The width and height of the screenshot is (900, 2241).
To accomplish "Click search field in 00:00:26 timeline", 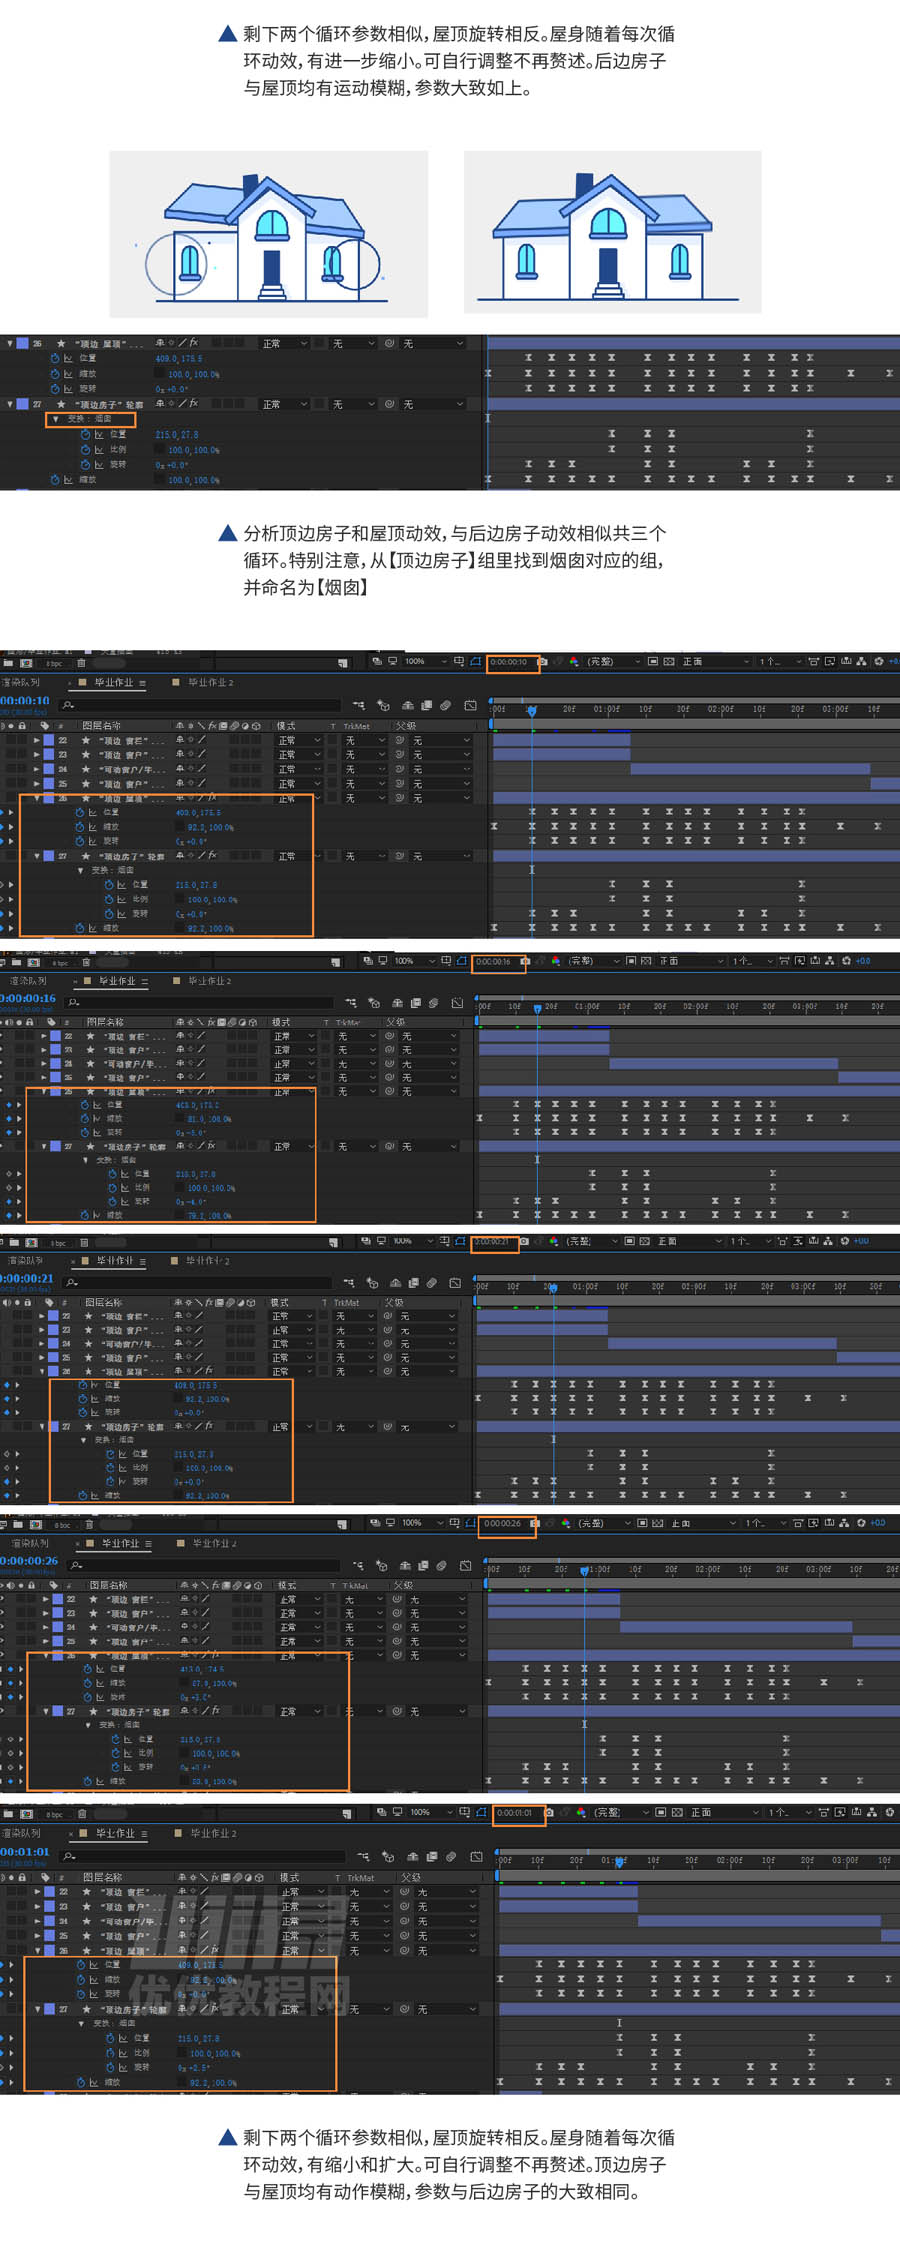I will coord(202,1565).
